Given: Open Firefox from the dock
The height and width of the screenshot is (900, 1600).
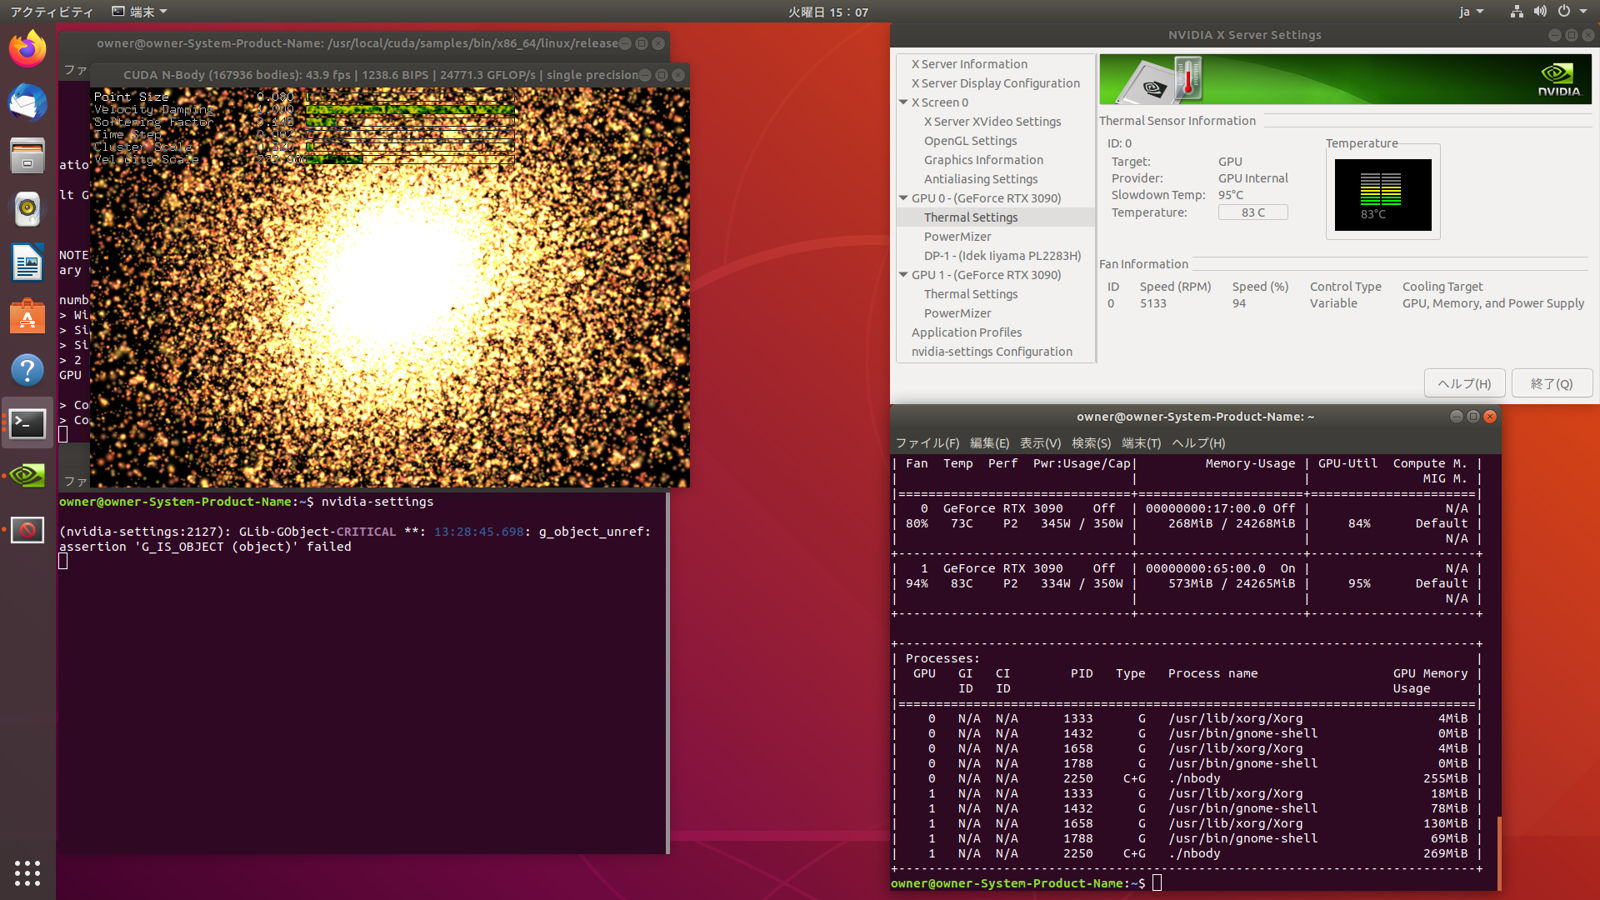Looking at the screenshot, I should click(27, 49).
